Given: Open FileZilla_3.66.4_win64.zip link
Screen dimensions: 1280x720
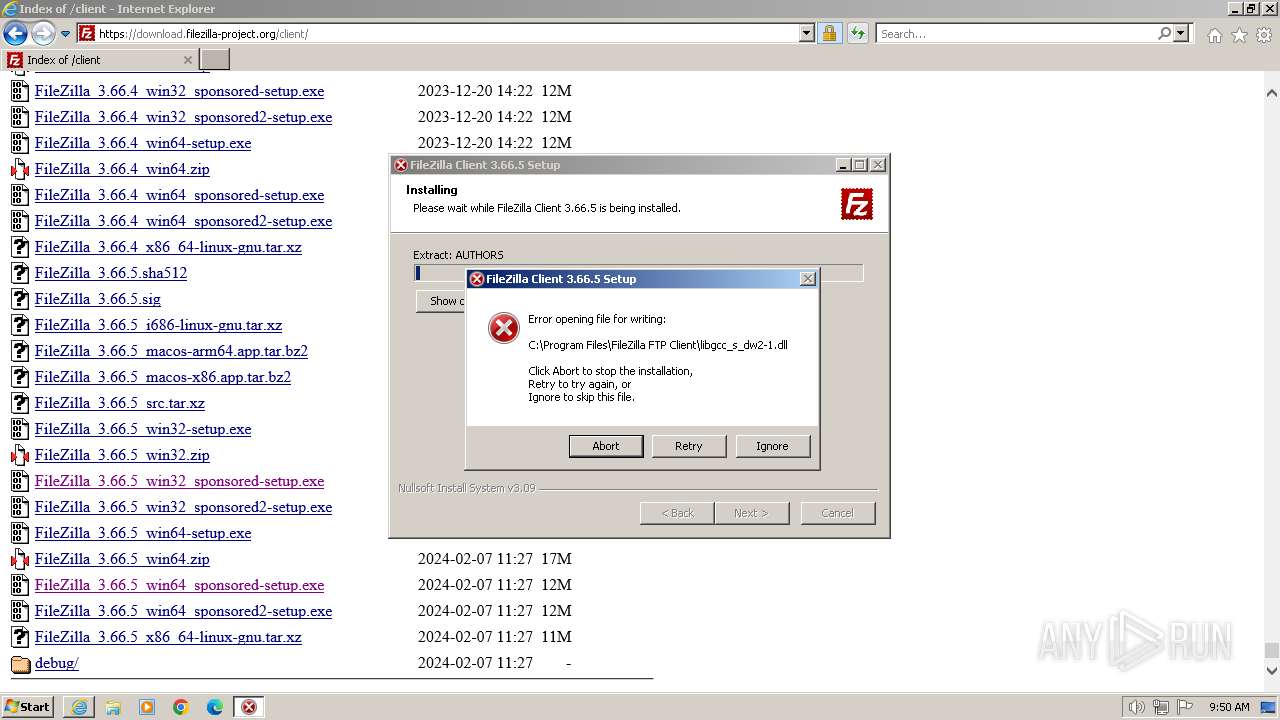Looking at the screenshot, I should tap(122, 169).
